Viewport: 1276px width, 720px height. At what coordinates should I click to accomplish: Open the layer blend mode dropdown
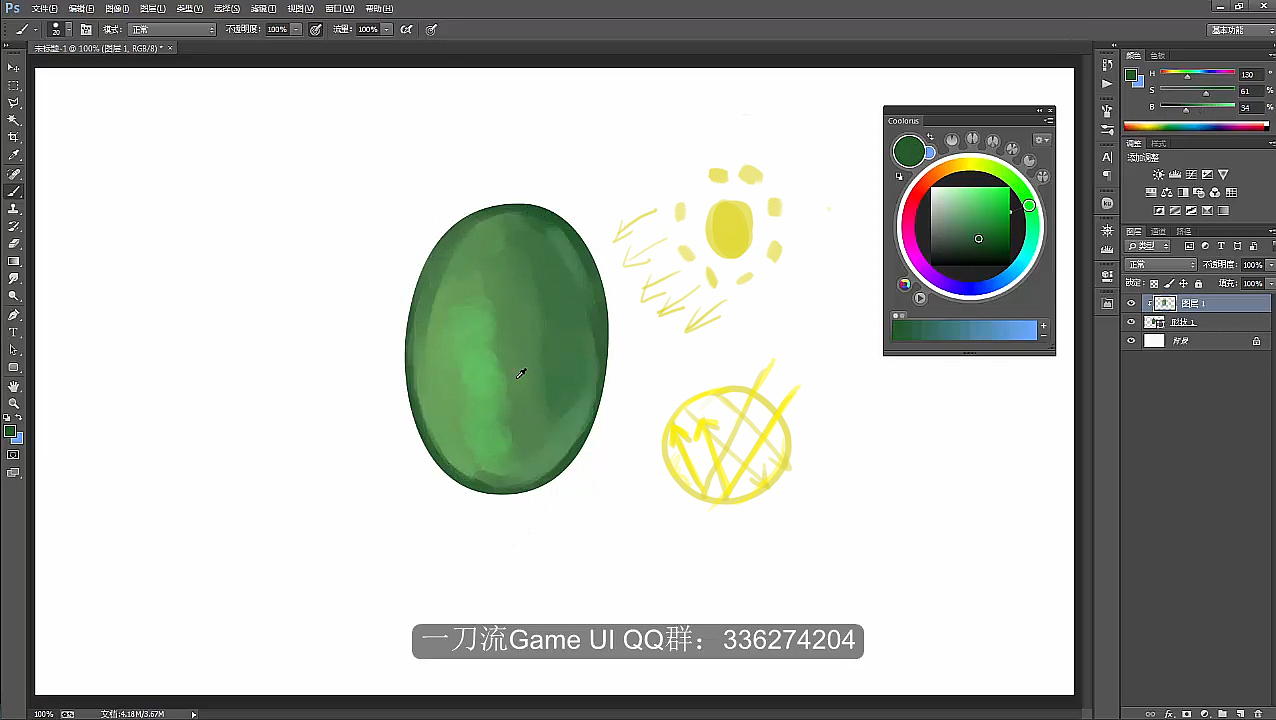point(1161,265)
